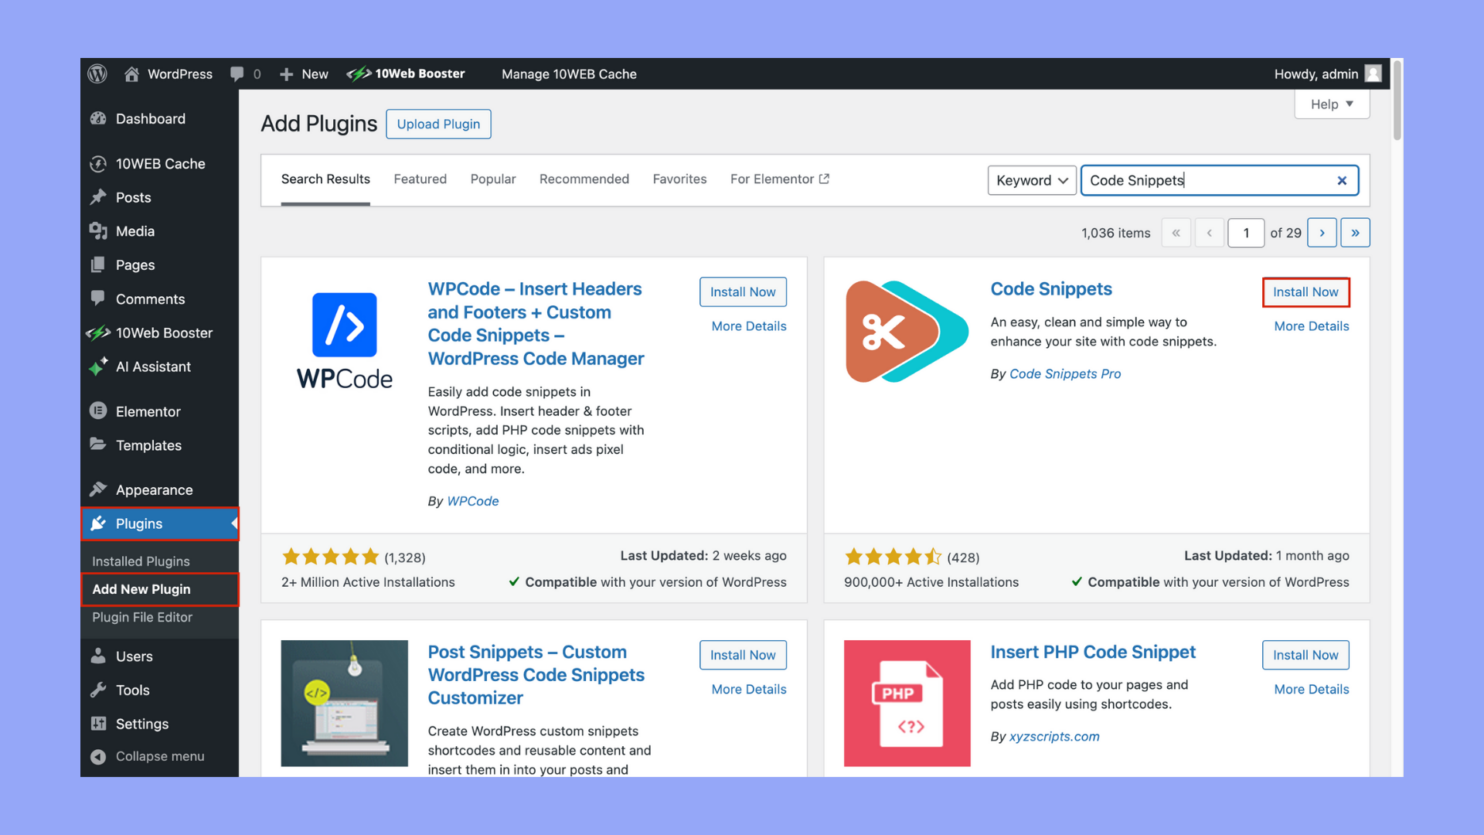Clear the Code Snippets search field
Screen dimensions: 1484x835
coord(1343,180)
